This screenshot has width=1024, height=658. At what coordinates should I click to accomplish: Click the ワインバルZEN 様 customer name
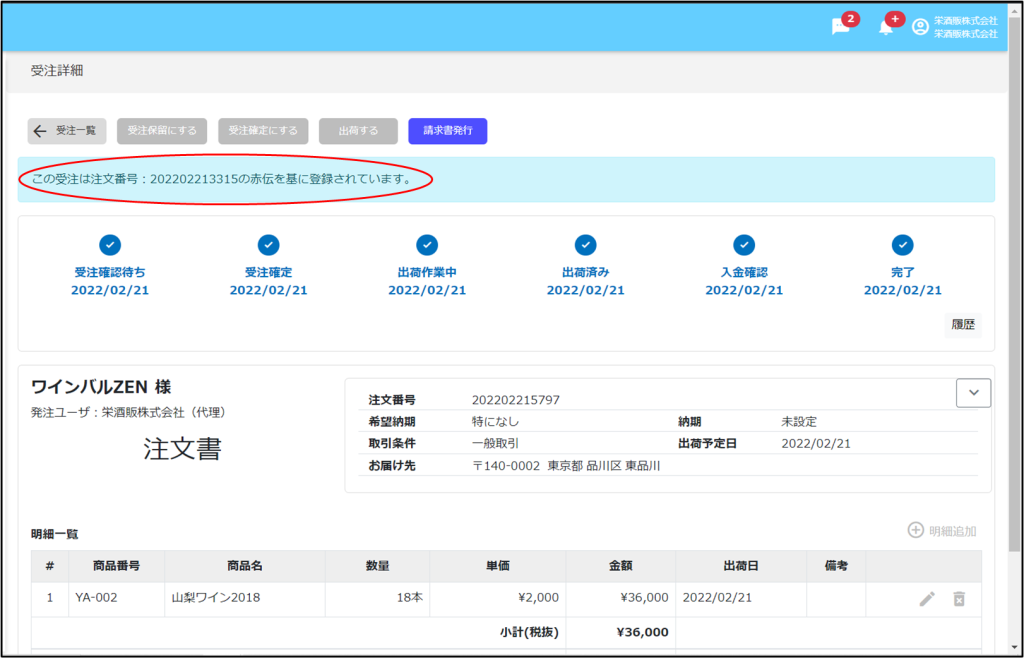pyautogui.click(x=101, y=387)
